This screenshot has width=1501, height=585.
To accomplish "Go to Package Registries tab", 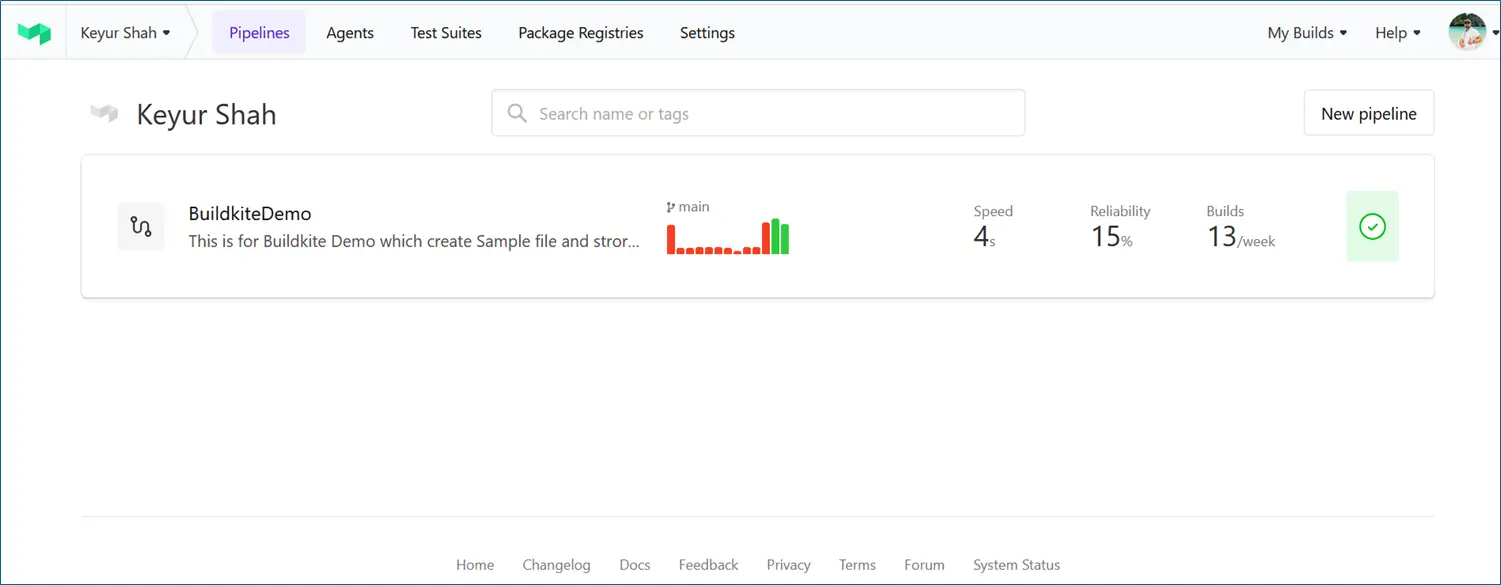I will click(x=580, y=33).
